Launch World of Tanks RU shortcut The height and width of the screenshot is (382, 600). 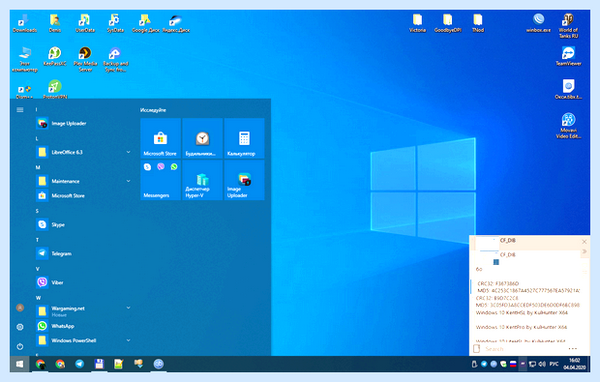pyautogui.click(x=568, y=26)
